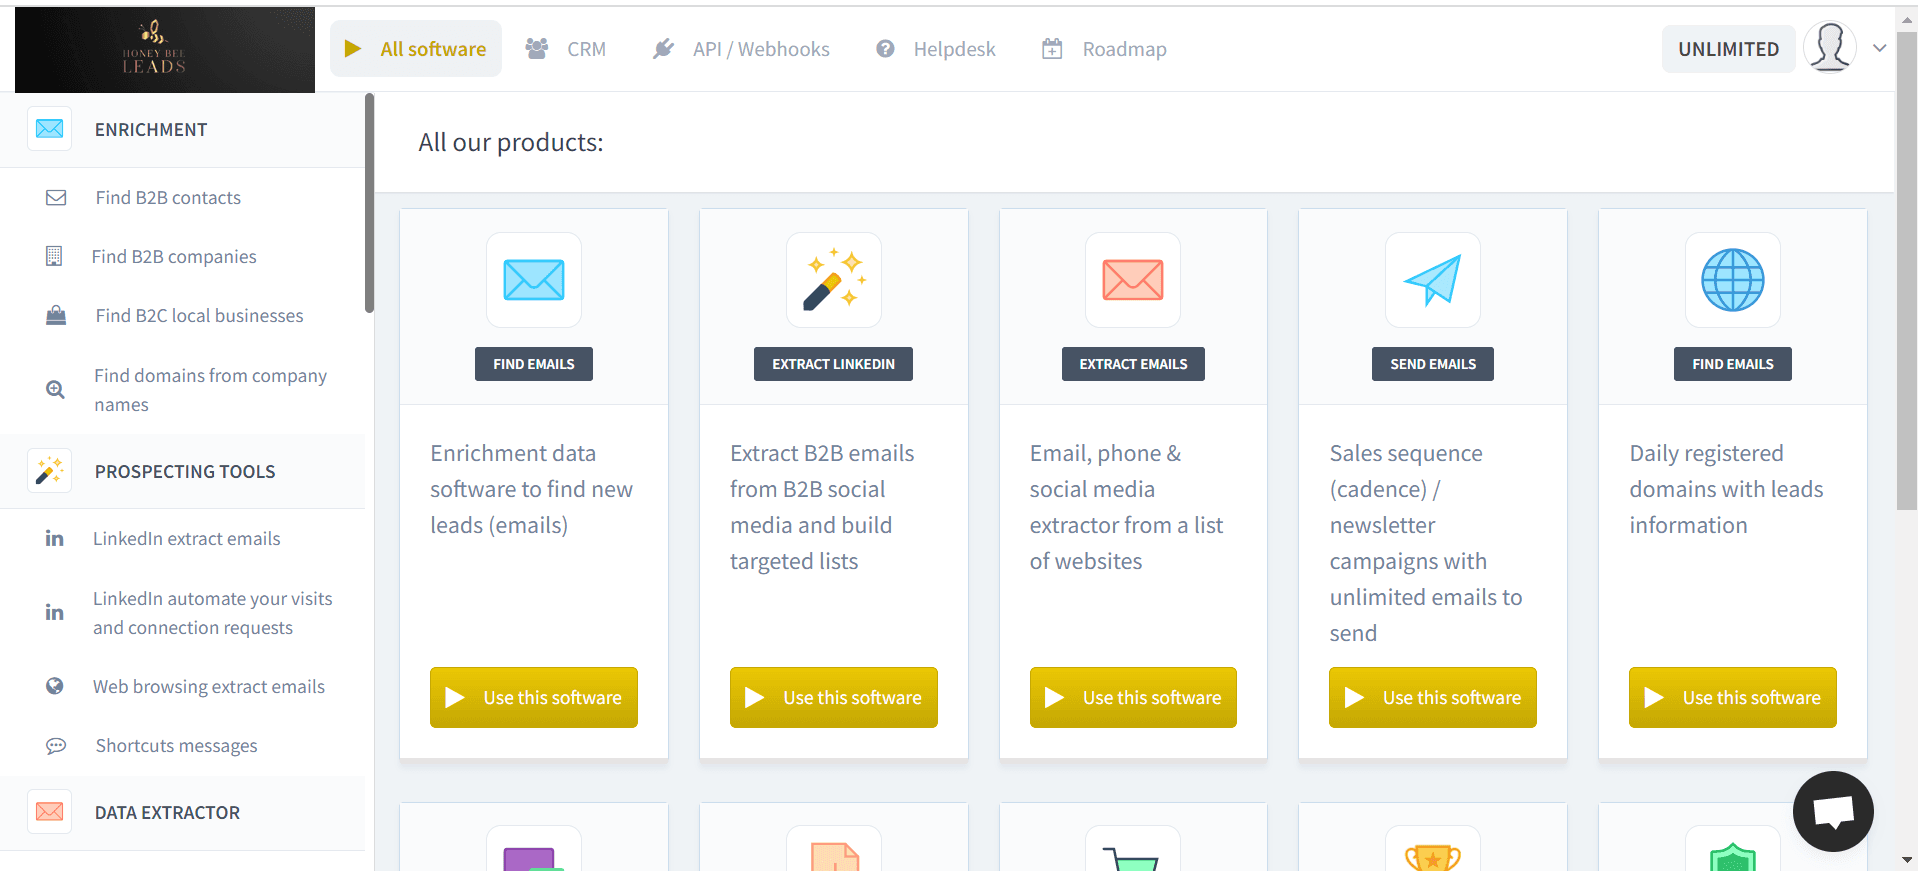Expand the Prospecting Tools sidebar section
This screenshot has height=871, width=1918.
pyautogui.click(x=184, y=471)
